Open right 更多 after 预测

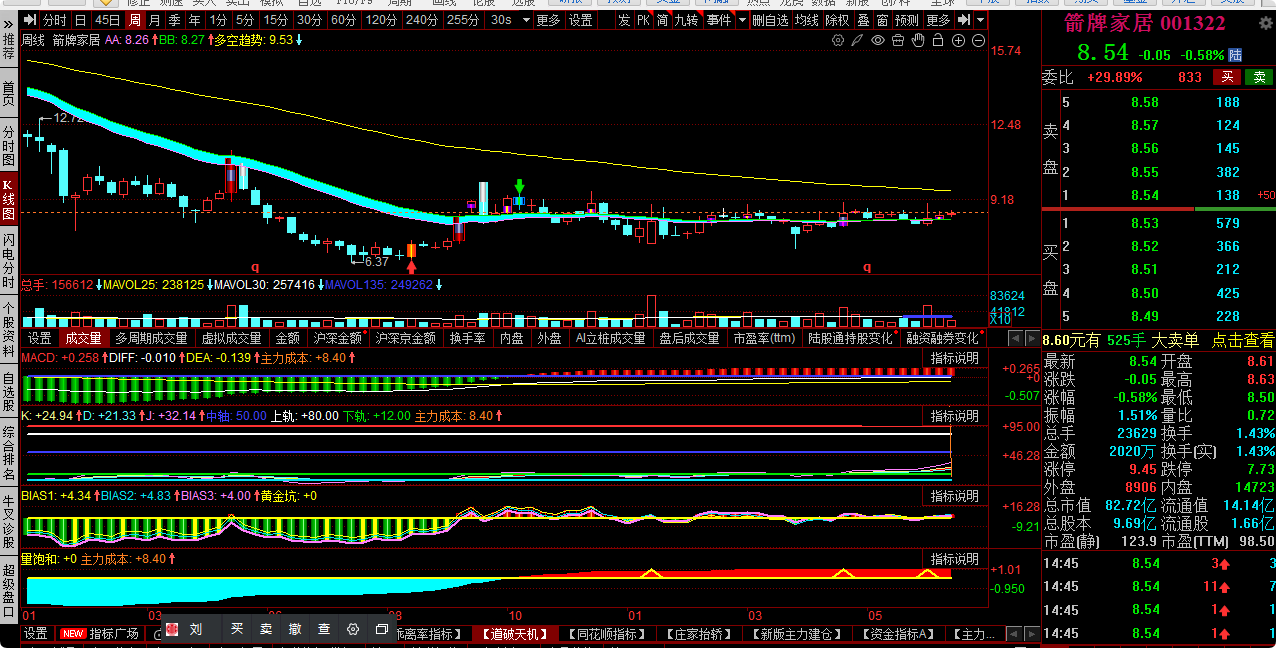(x=938, y=20)
